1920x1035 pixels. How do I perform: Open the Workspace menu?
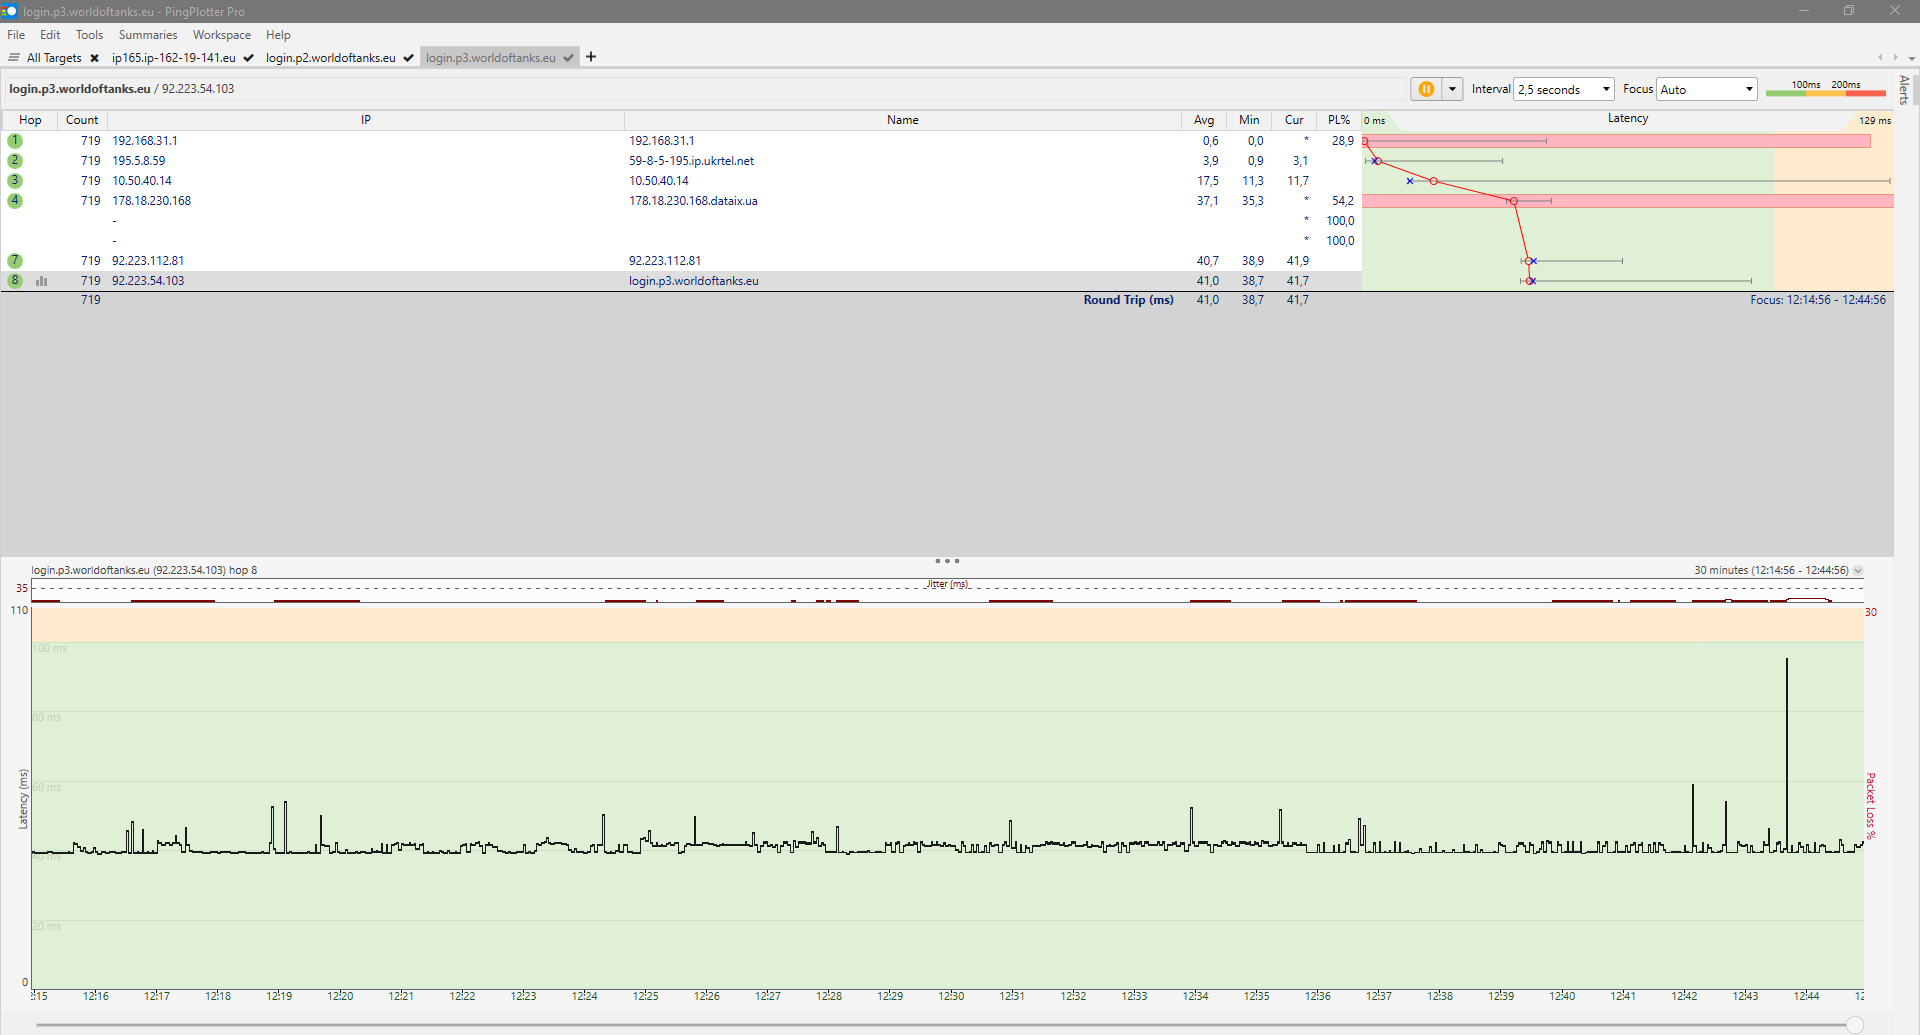222,35
